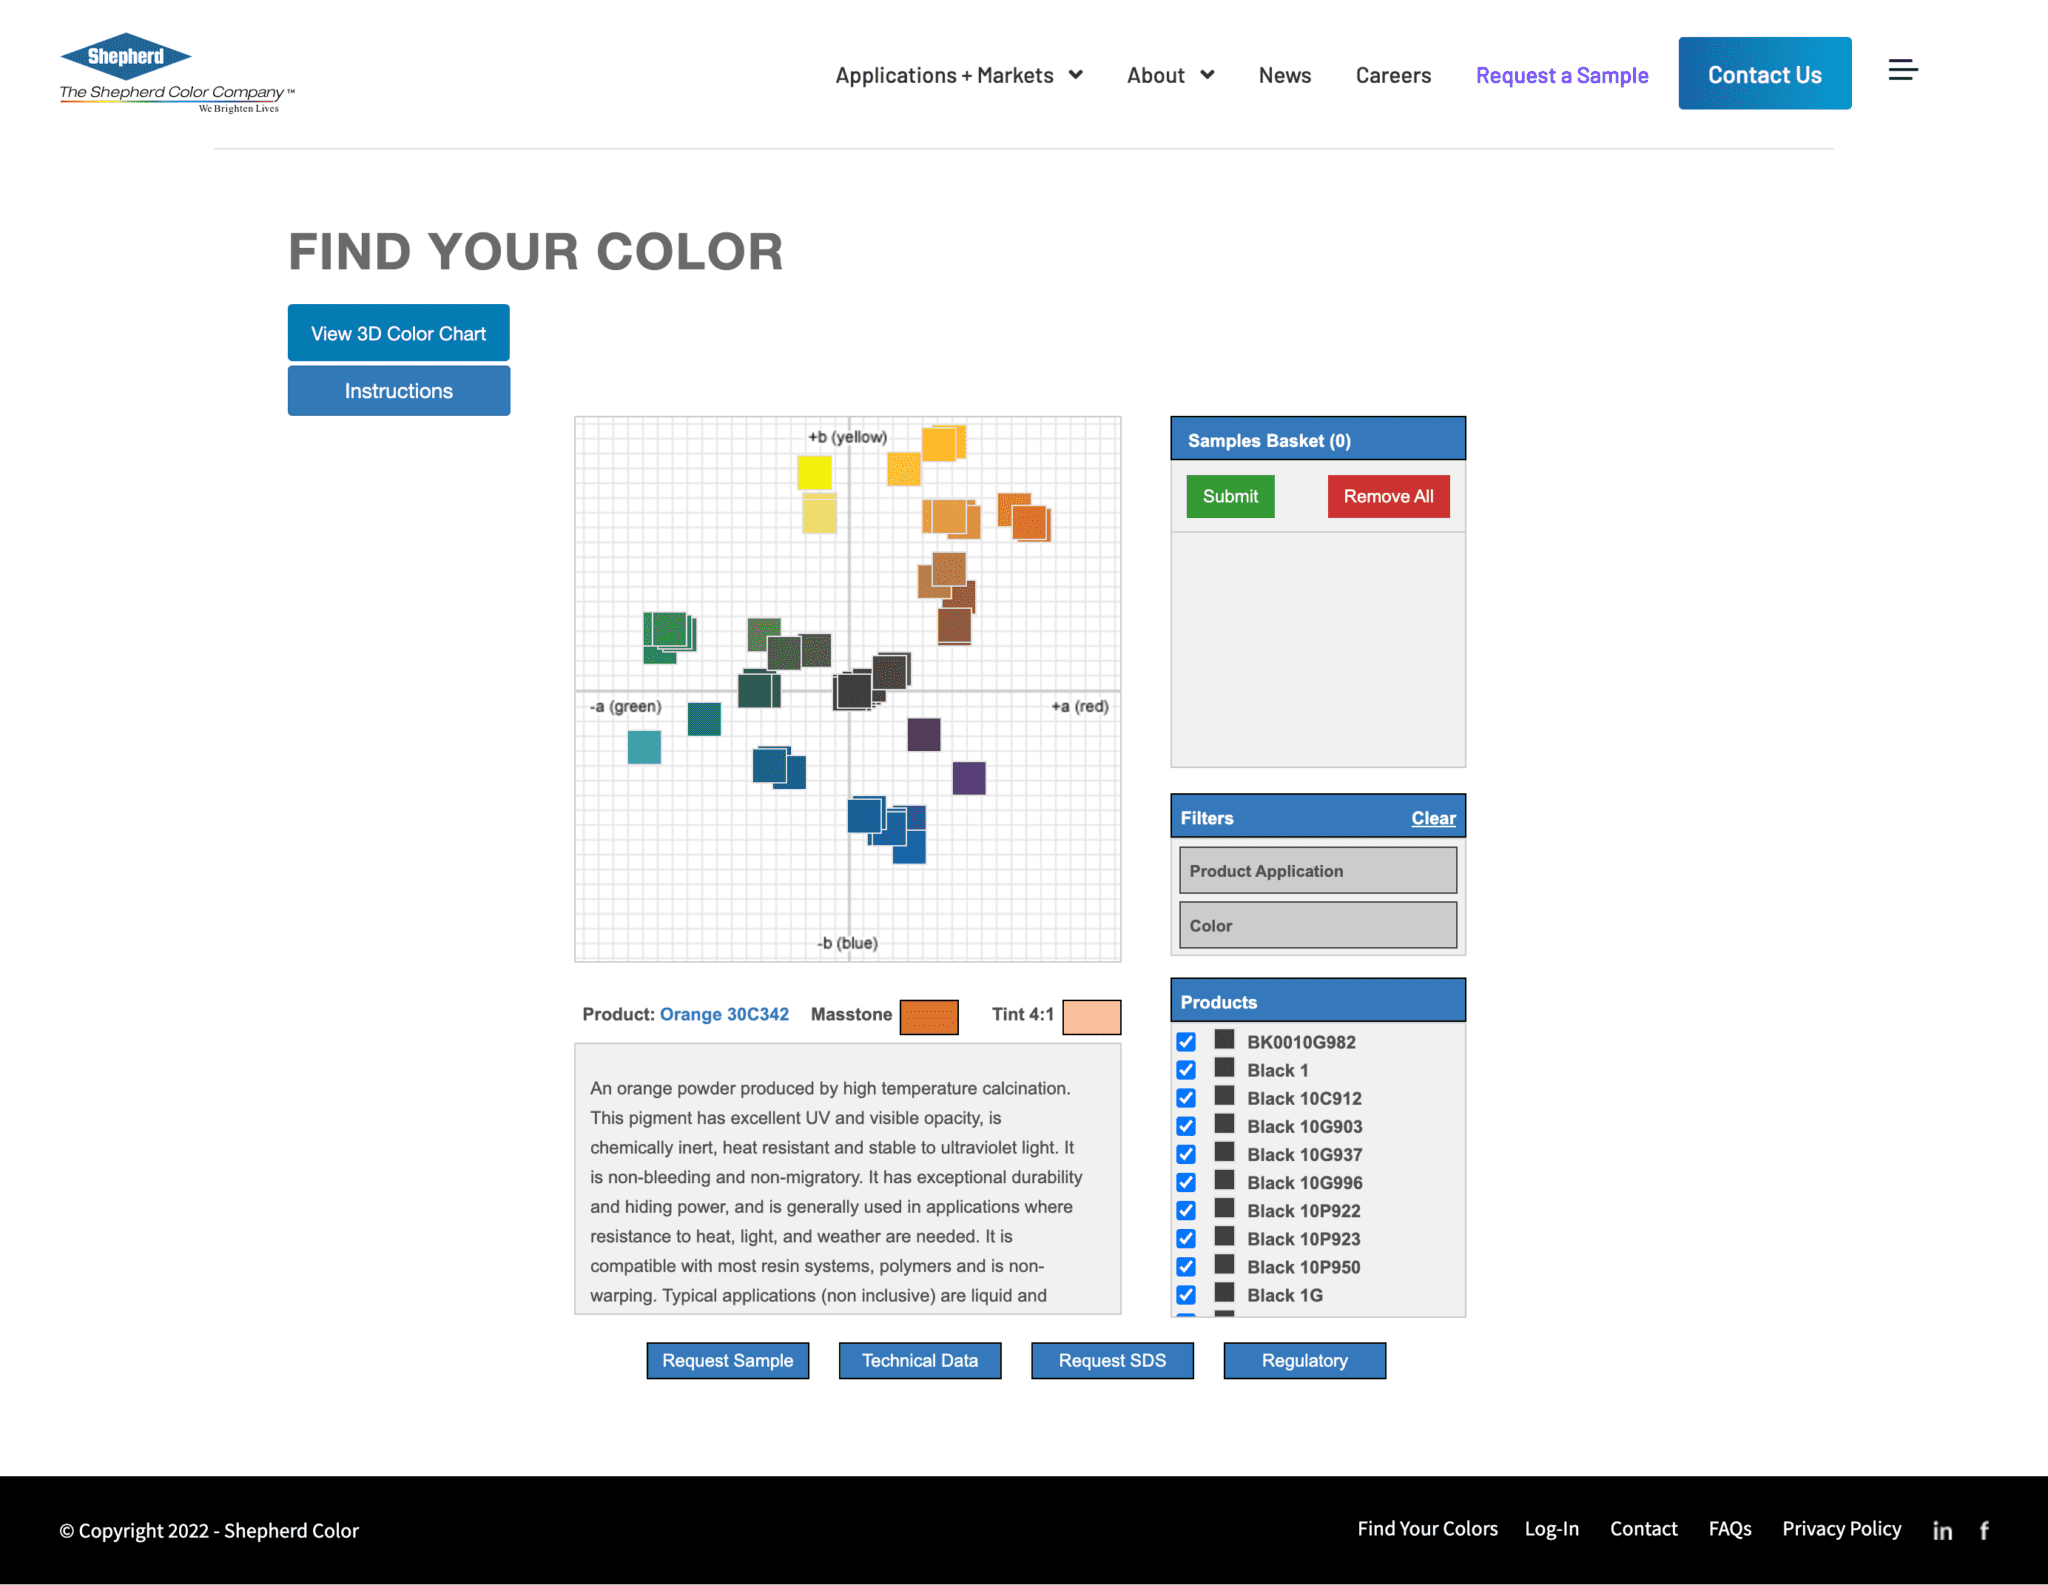
Task: Open the FAQs footer link
Action: click(x=1730, y=1528)
